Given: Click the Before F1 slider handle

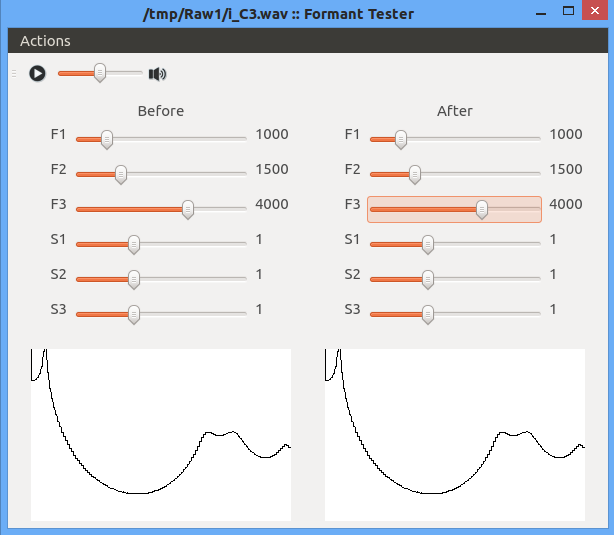Looking at the screenshot, I should (x=107, y=139).
